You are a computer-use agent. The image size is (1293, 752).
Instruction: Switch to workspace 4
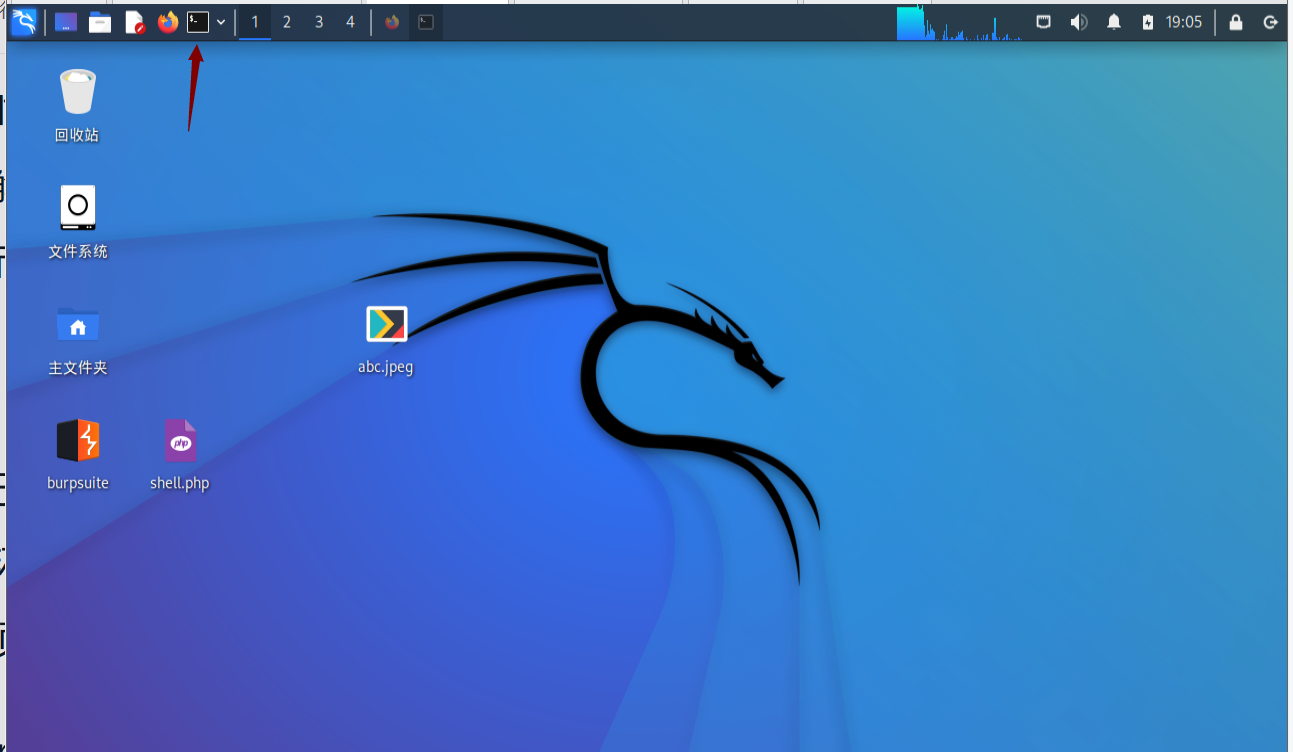[350, 22]
